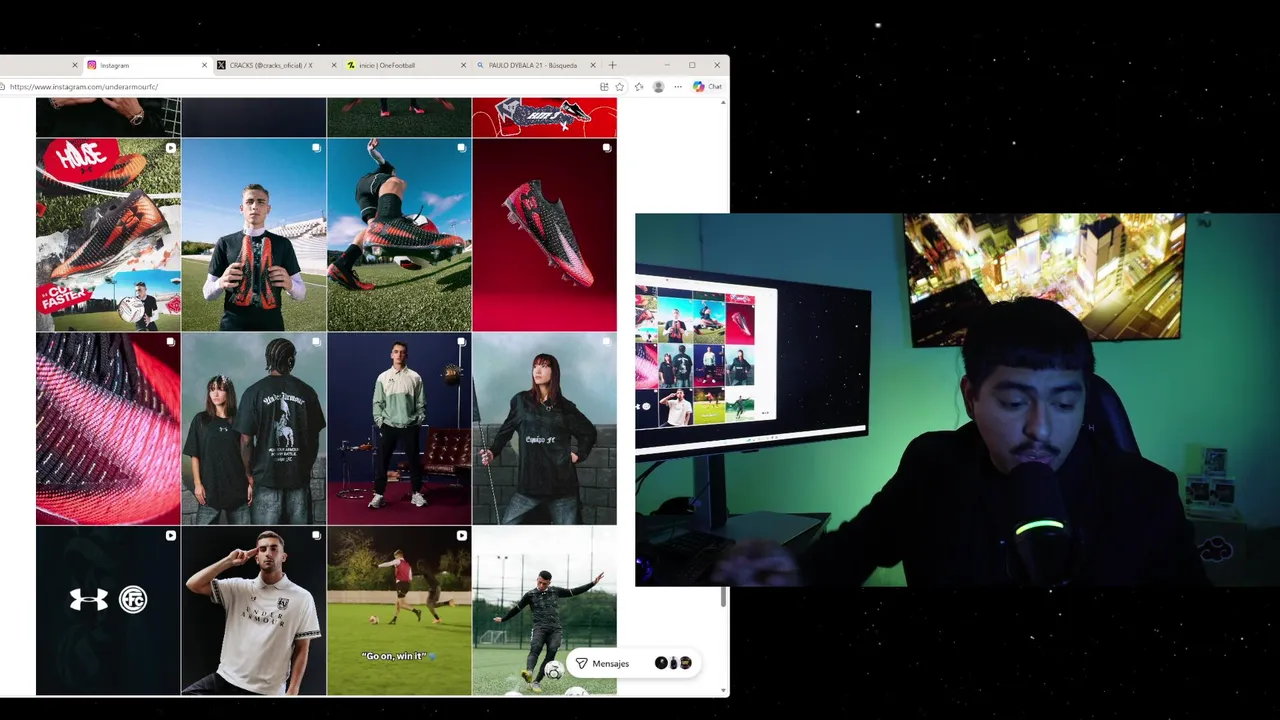Open Under Armour logo dark post
This screenshot has width=1280, height=720.
[108, 611]
